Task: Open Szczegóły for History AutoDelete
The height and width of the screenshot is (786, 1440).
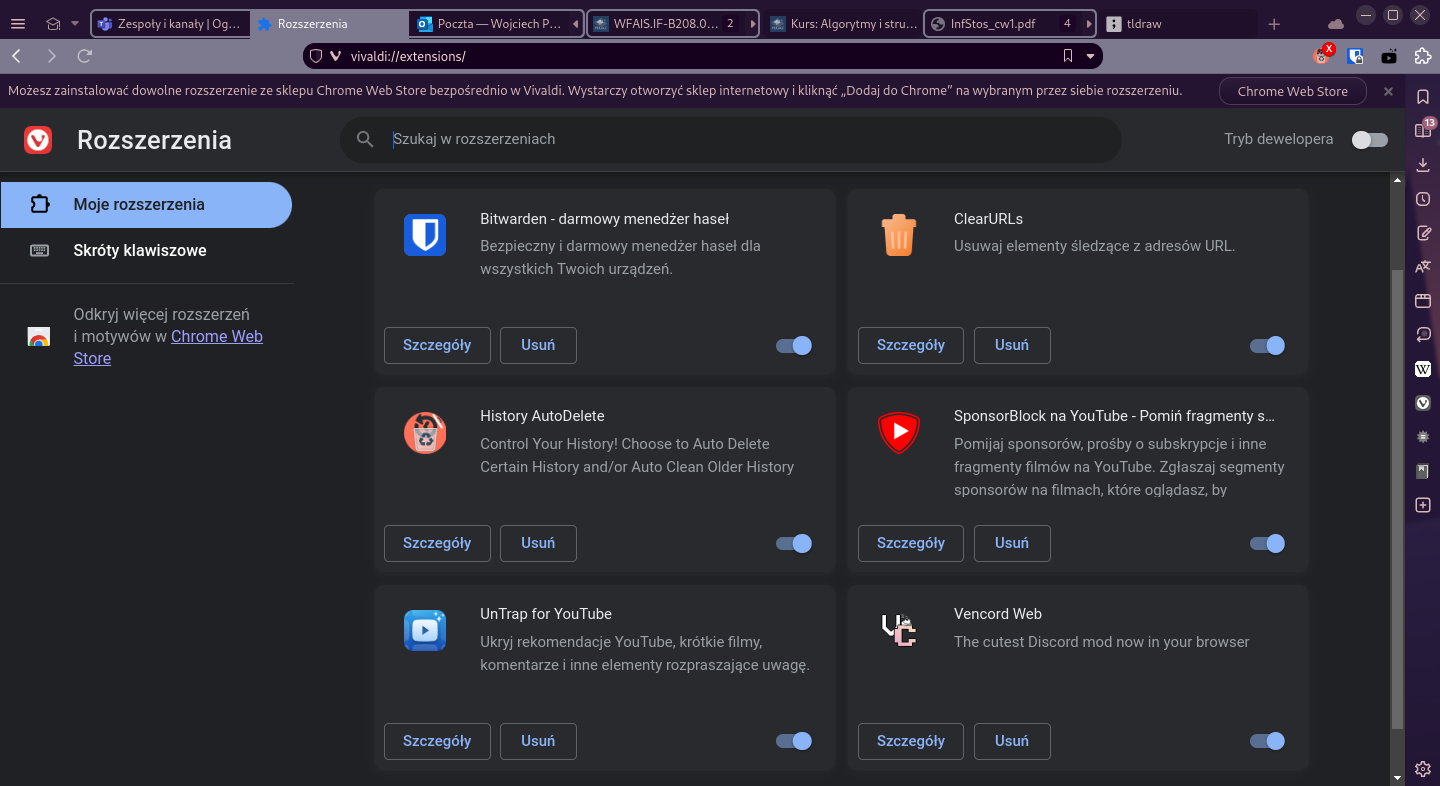Action: (x=437, y=543)
